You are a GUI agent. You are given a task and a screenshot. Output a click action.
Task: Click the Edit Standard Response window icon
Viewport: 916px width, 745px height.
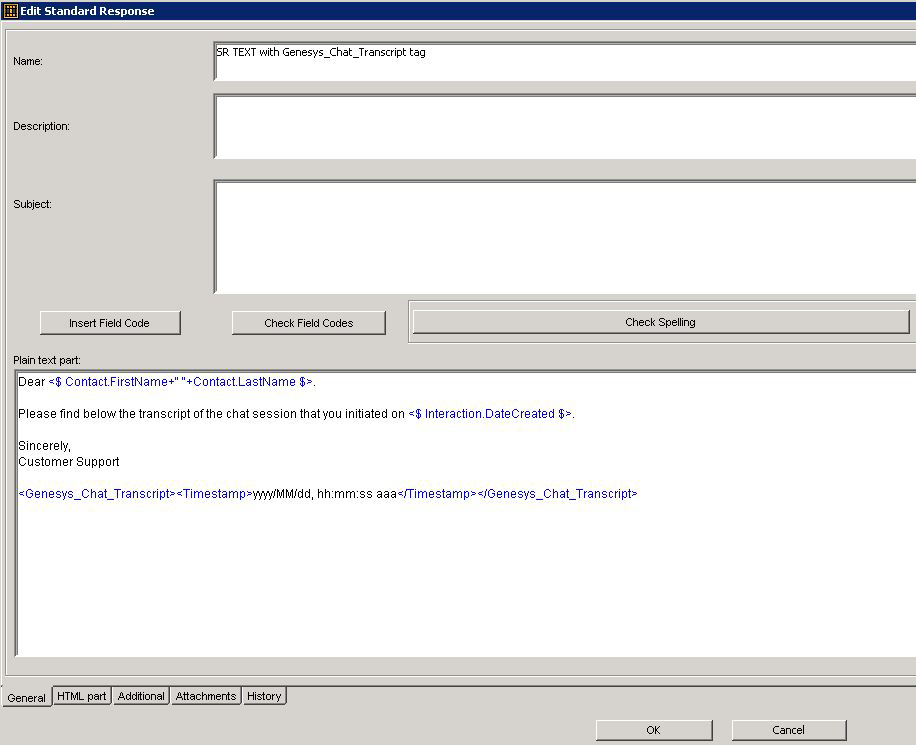click(11, 11)
